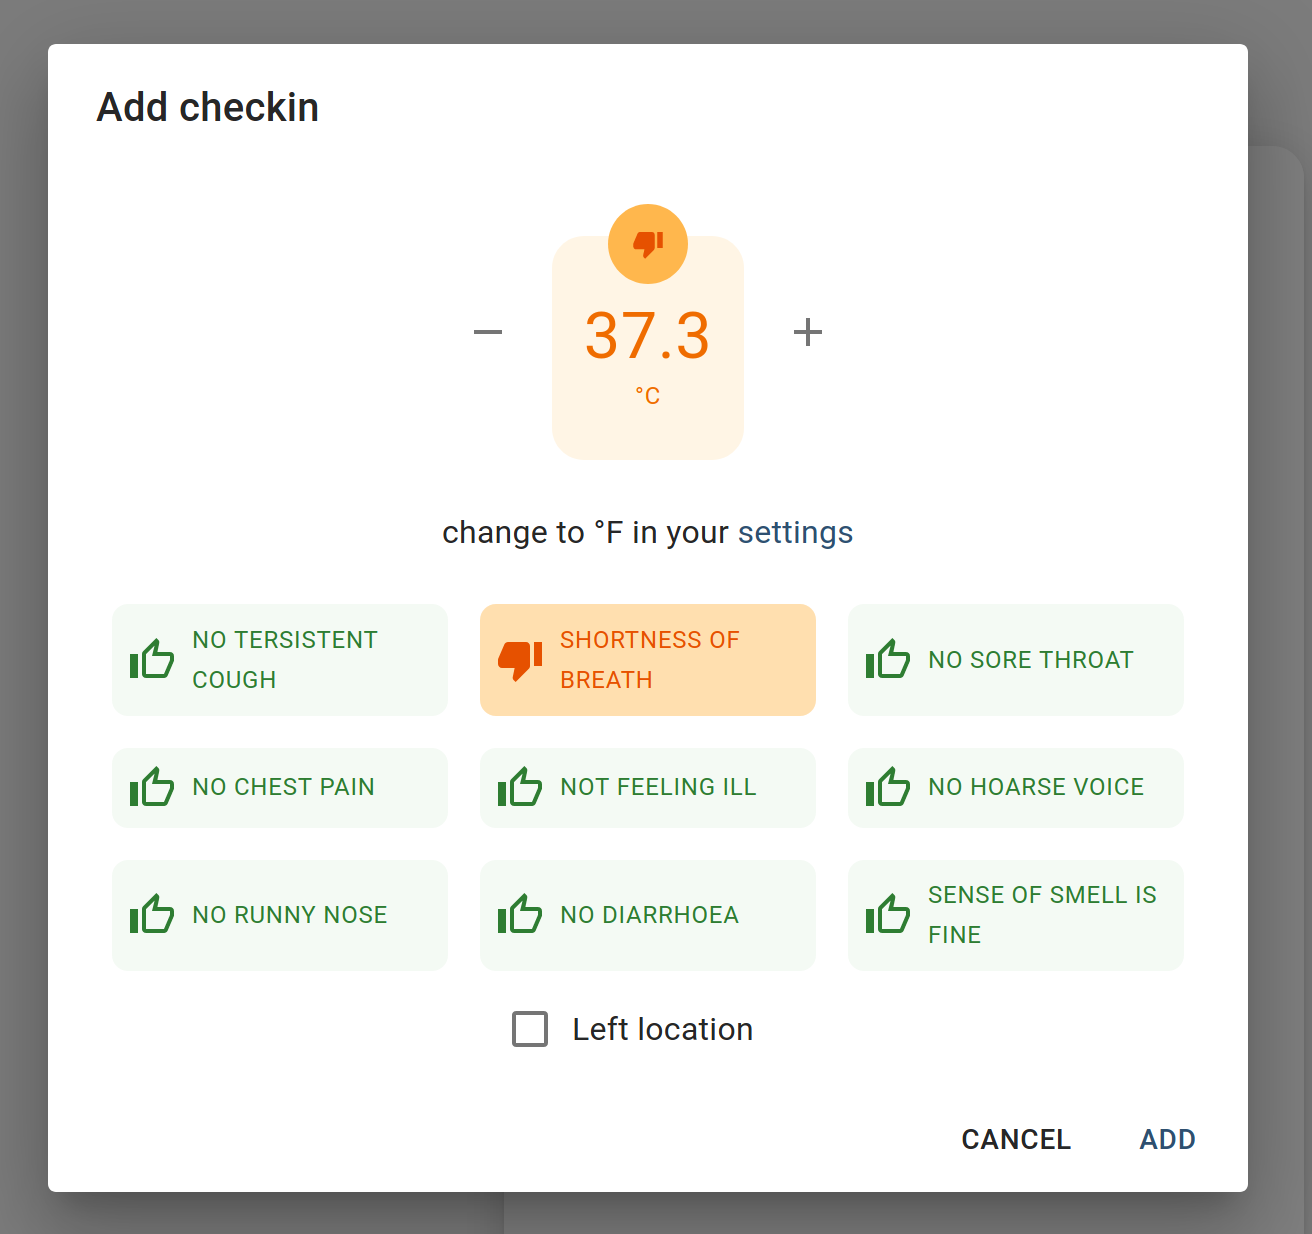Image resolution: width=1312 pixels, height=1234 pixels.
Task: Click the plus icon to increase temperature
Action: click(x=808, y=332)
